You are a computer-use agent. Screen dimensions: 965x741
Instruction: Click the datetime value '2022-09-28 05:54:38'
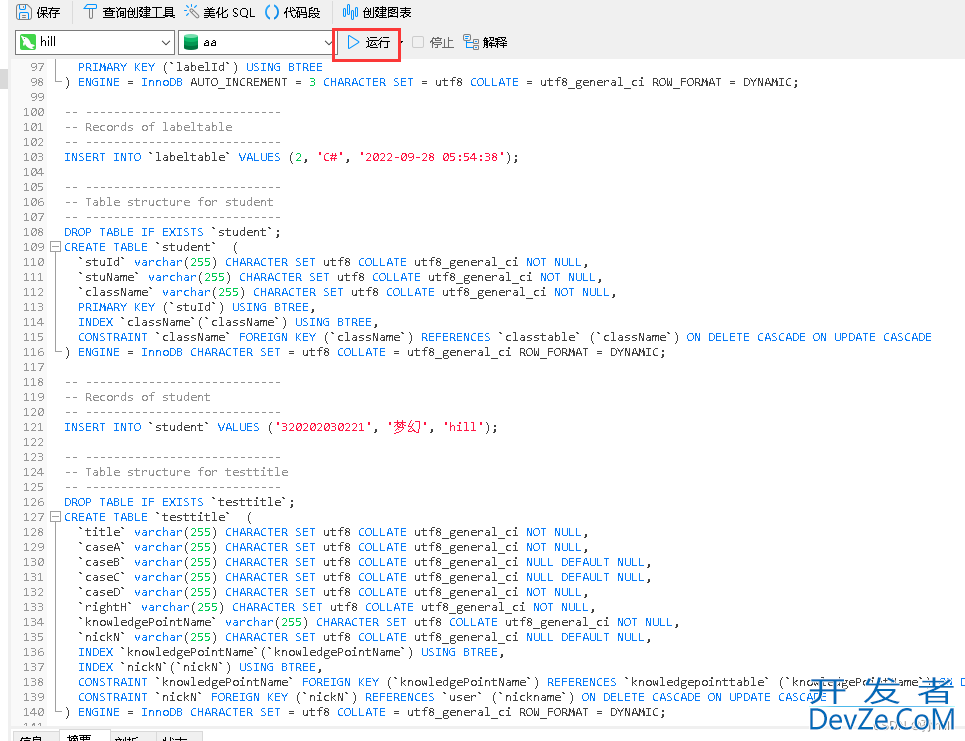[x=431, y=157]
